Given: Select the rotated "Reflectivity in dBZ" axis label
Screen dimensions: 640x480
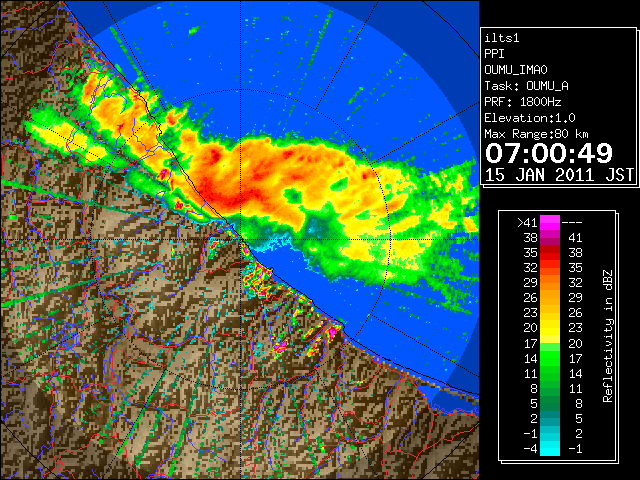Looking at the screenshot, I should (x=608, y=336).
